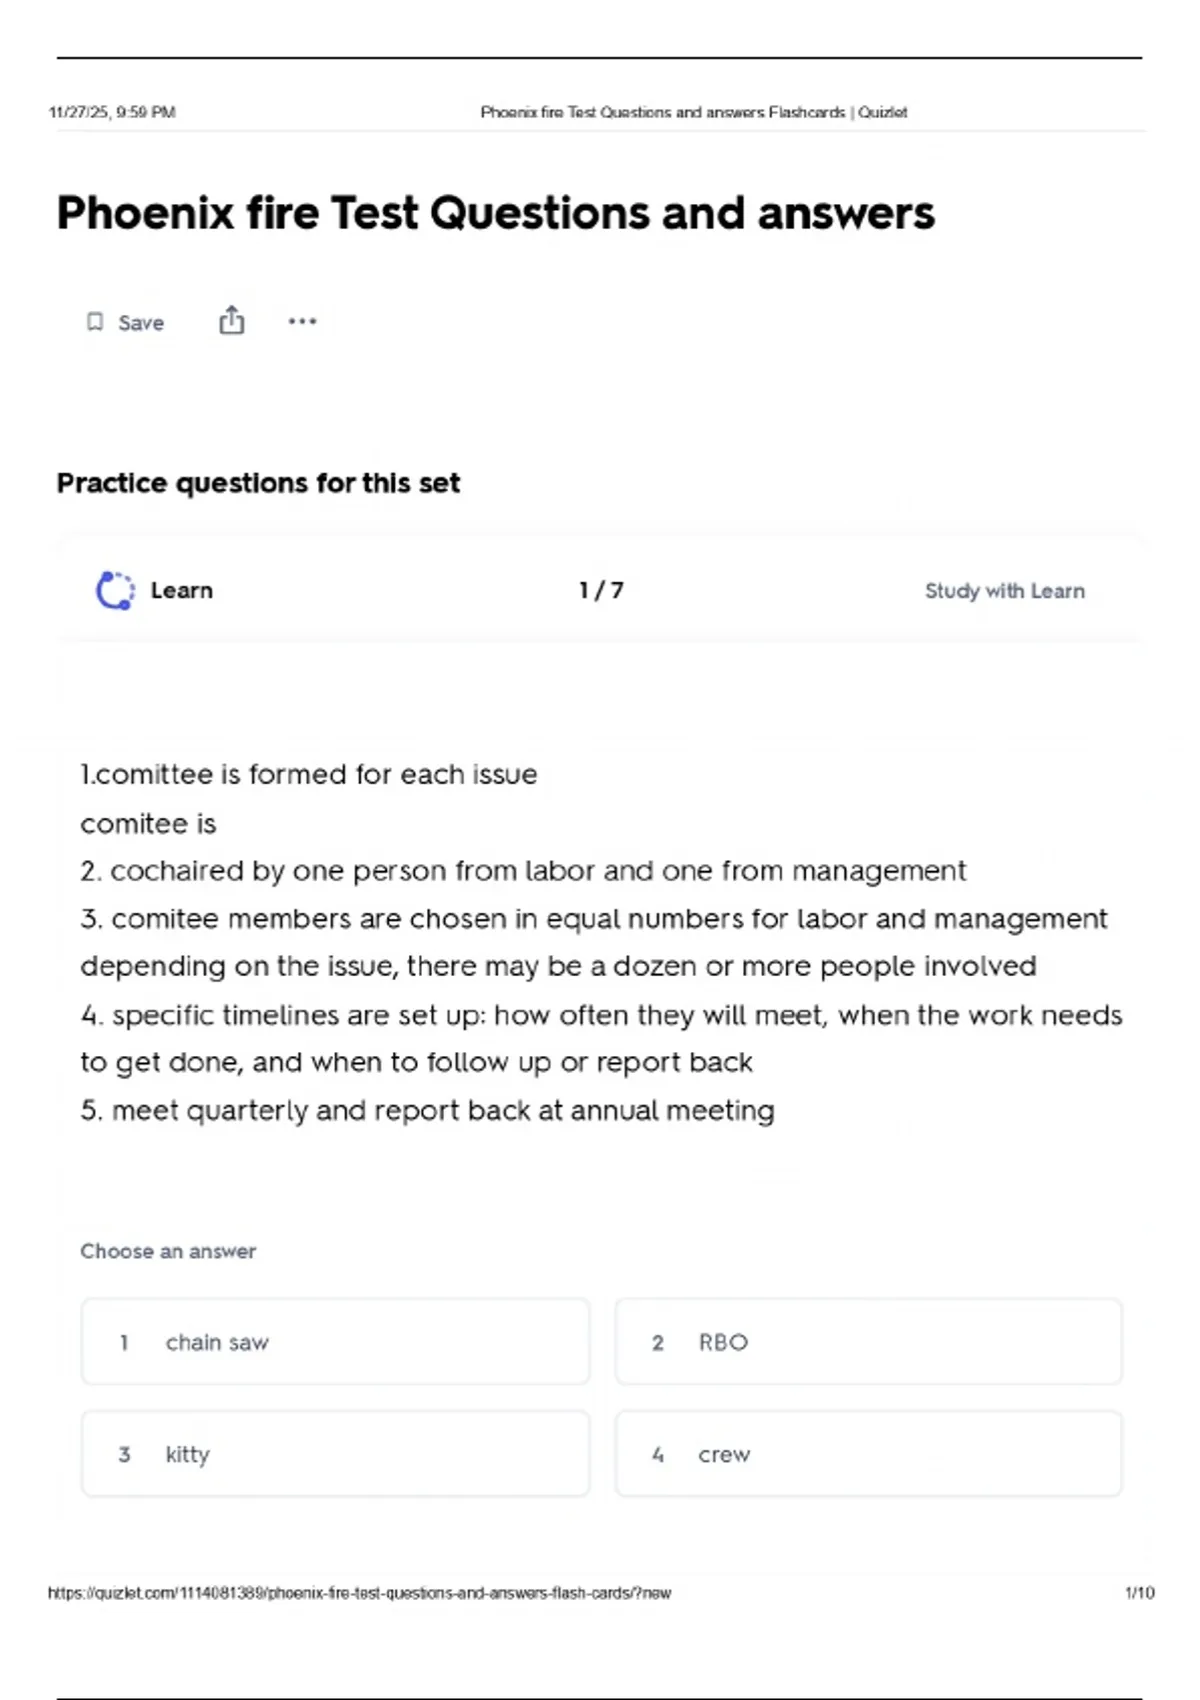This screenshot has width=1200, height=1700.
Task: Select "crew" as the answer
Action: (x=868, y=1454)
